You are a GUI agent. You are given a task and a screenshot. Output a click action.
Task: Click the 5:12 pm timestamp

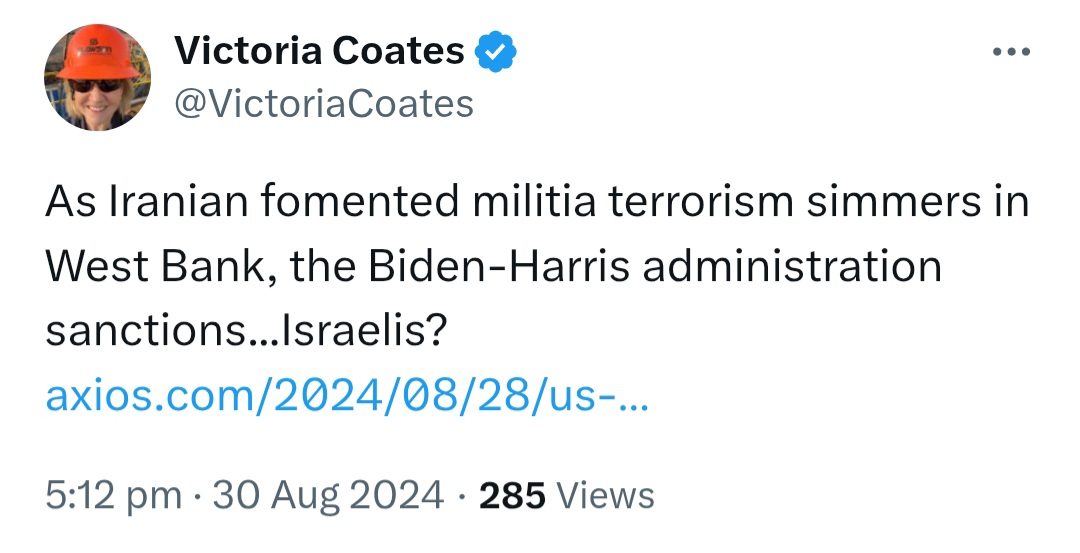tap(113, 495)
